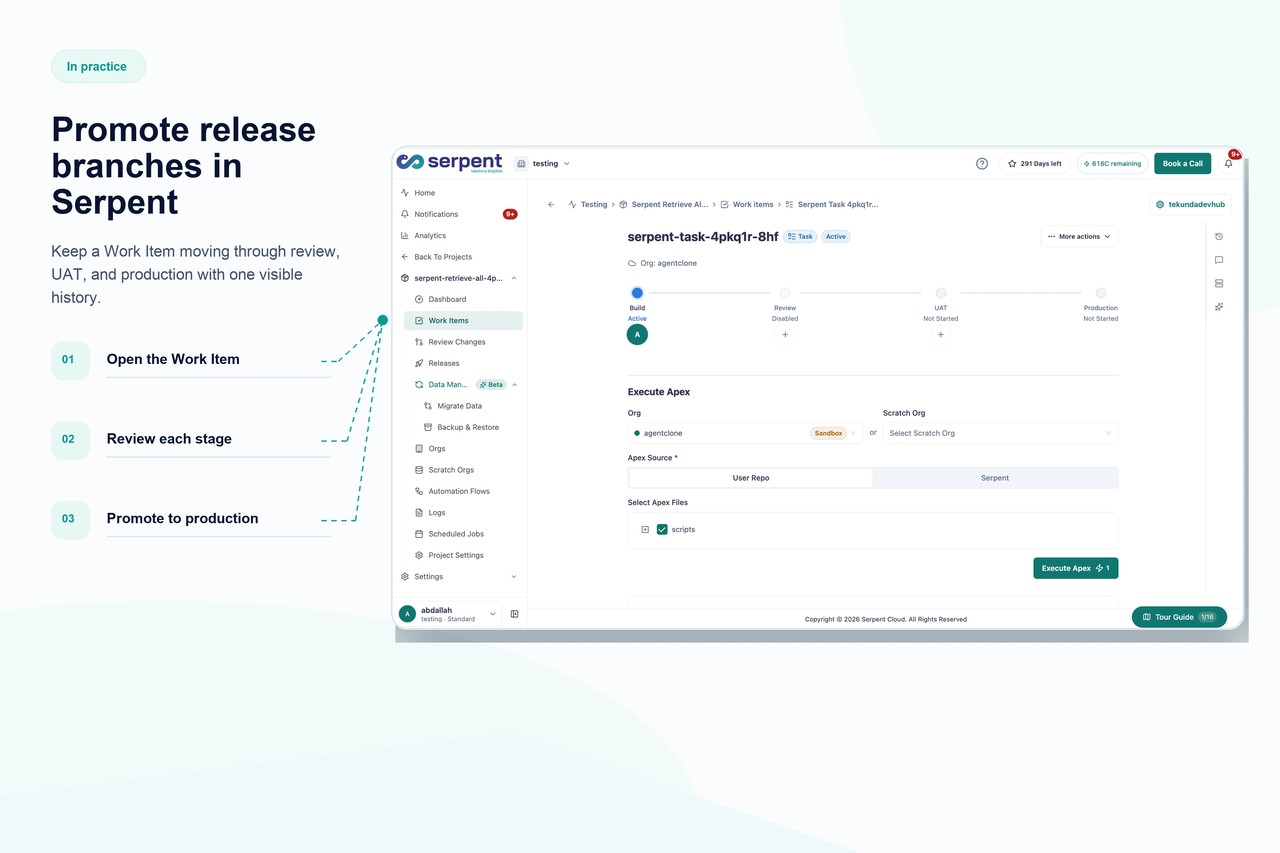Viewport: 1280px width, 853px height.
Task: Select Work Items in the sidebar
Action: click(464, 321)
